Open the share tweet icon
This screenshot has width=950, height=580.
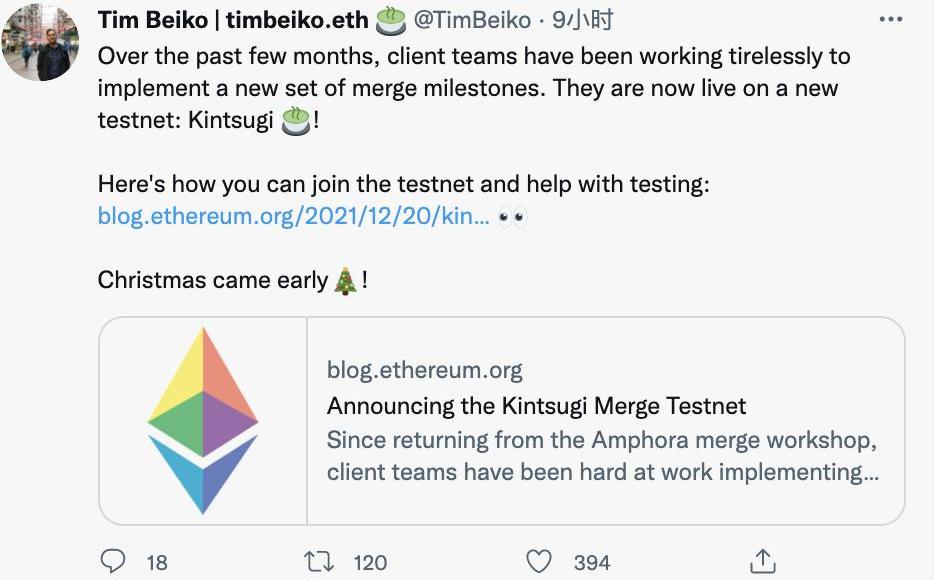762,562
